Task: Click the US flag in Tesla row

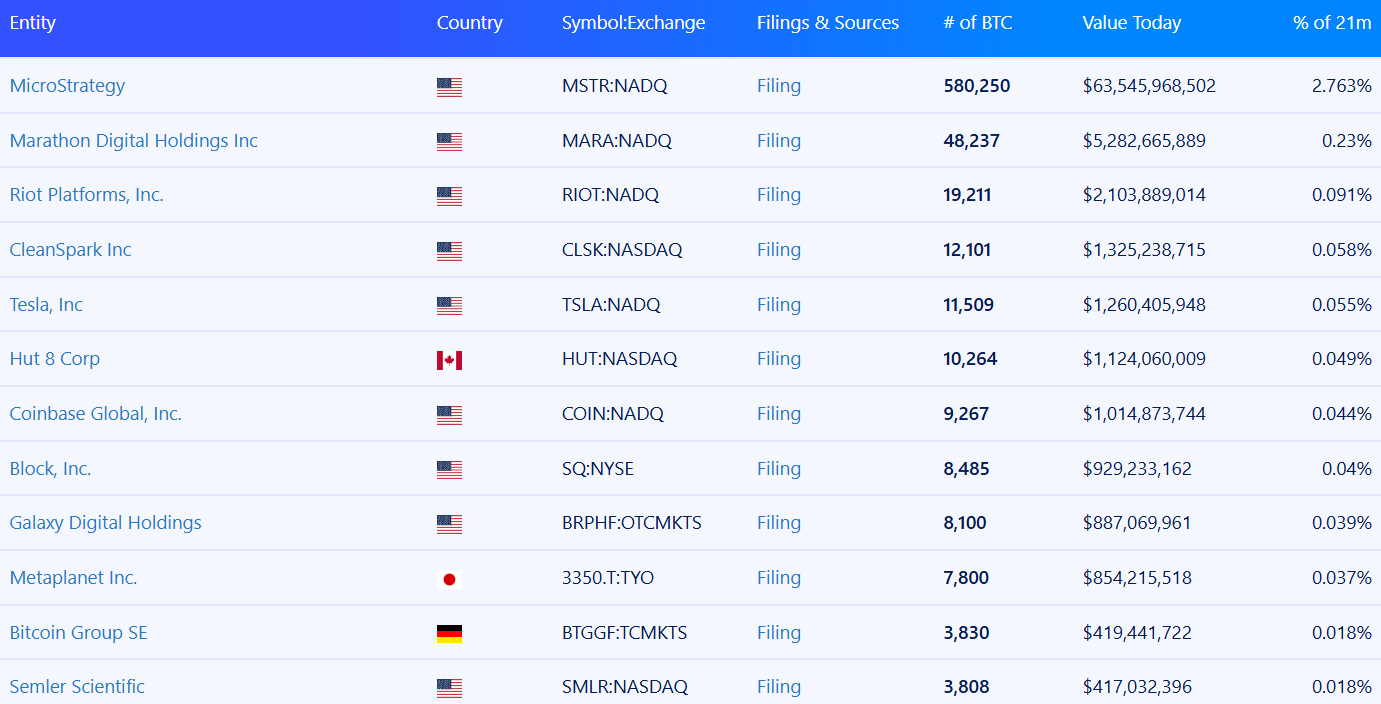Action: (x=449, y=306)
